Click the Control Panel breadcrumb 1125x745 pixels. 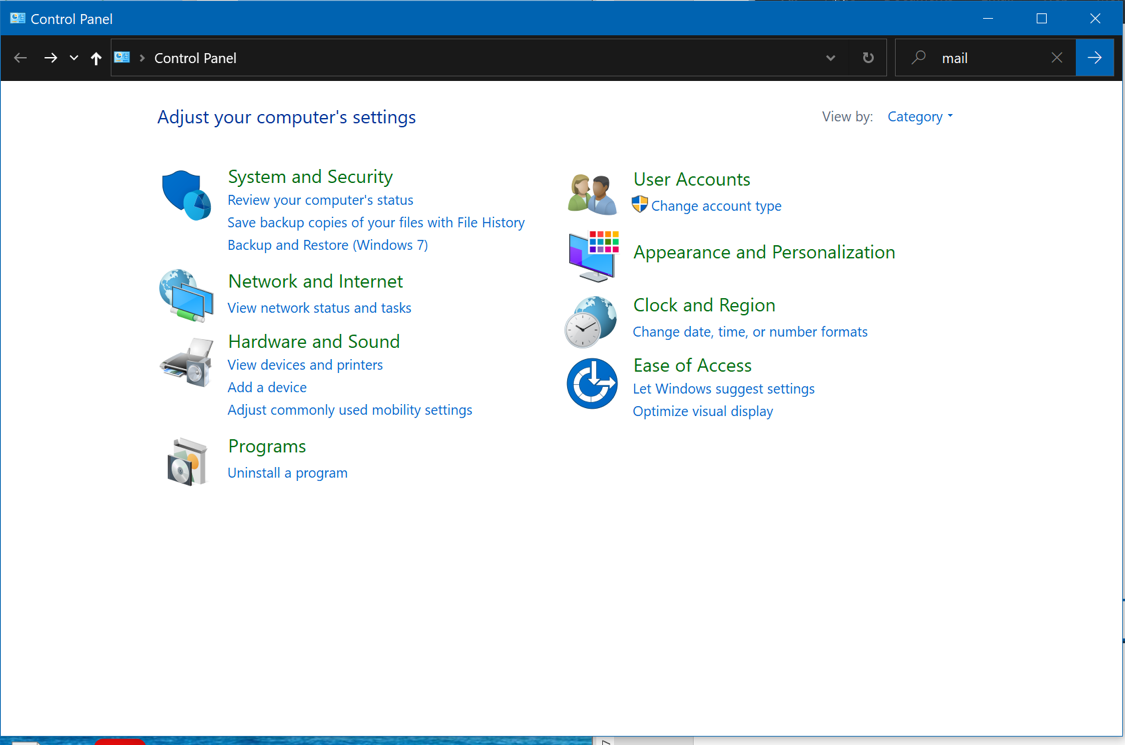click(195, 58)
